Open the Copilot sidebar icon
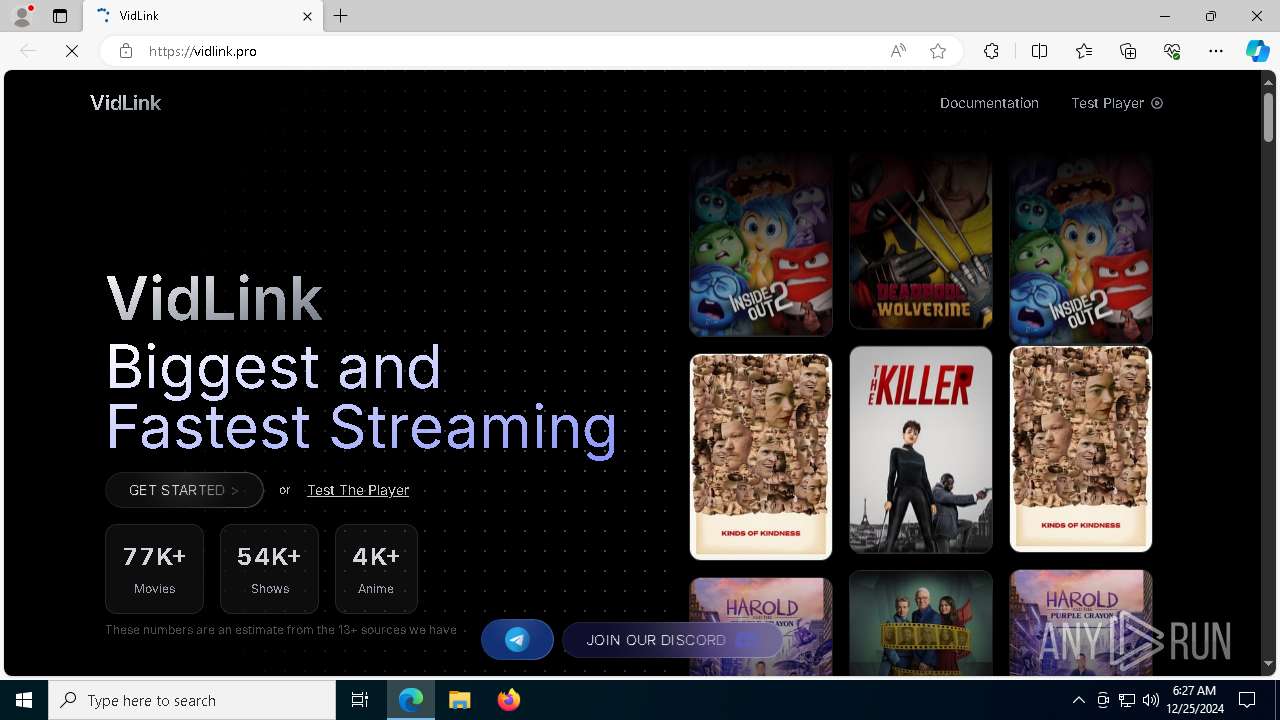Viewport: 1280px width, 720px height. pyautogui.click(x=1257, y=51)
